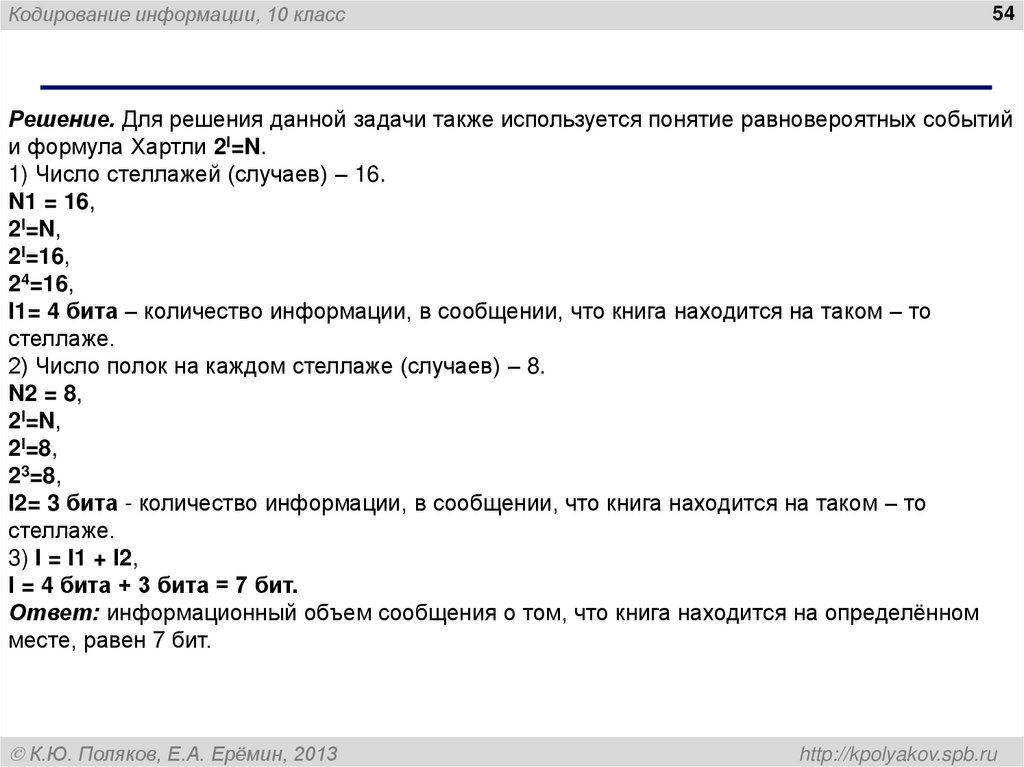Click the formula 'I = I1 + I2,'

click(86, 558)
